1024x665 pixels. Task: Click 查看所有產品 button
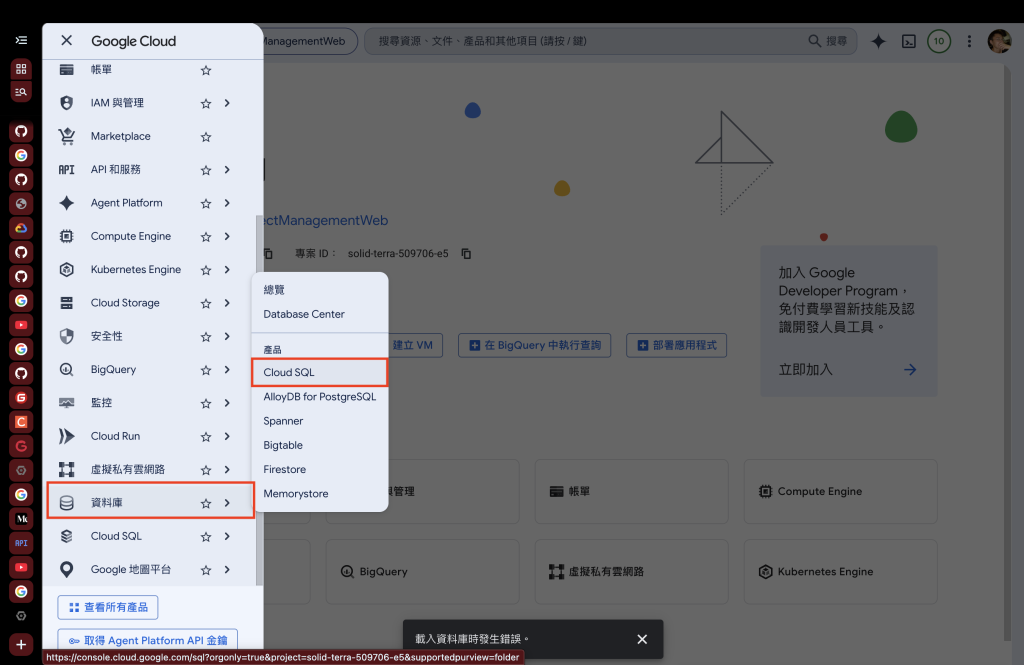108,608
